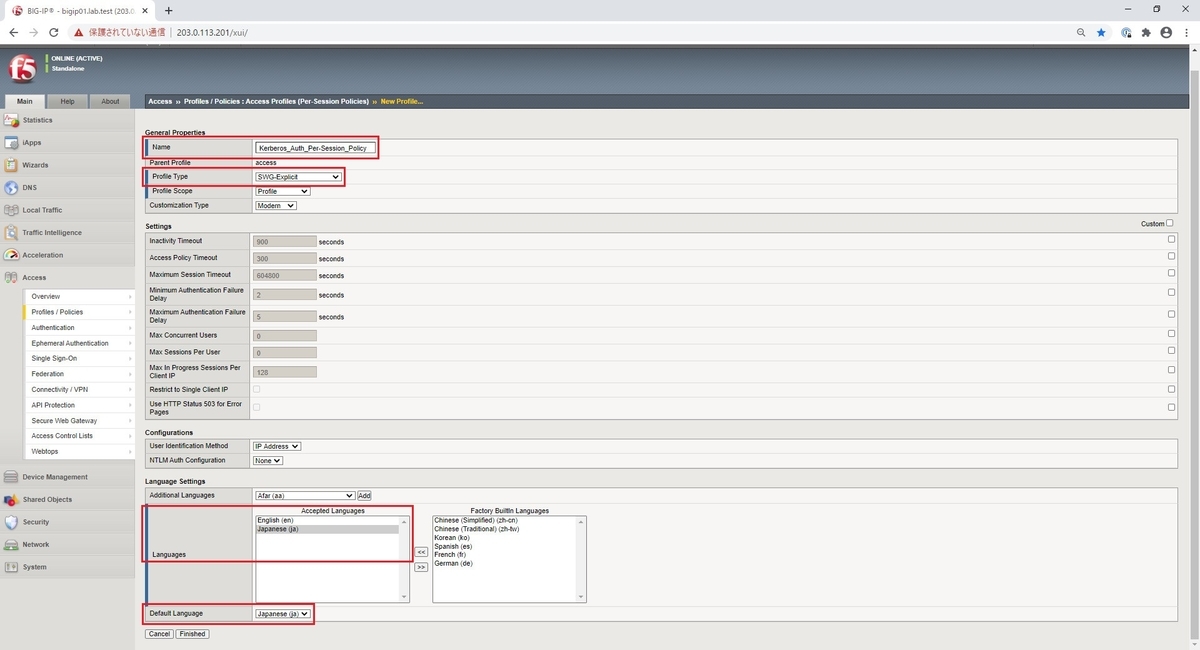Screen dimensions: 1200x650
Task: Open the Chrome profile avatar icon
Action: [x=1166, y=32]
